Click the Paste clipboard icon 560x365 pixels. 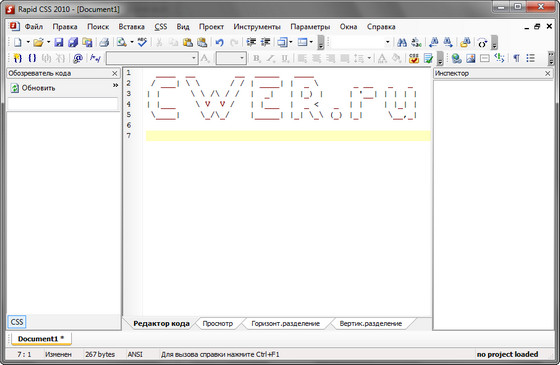pyautogui.click(x=188, y=42)
